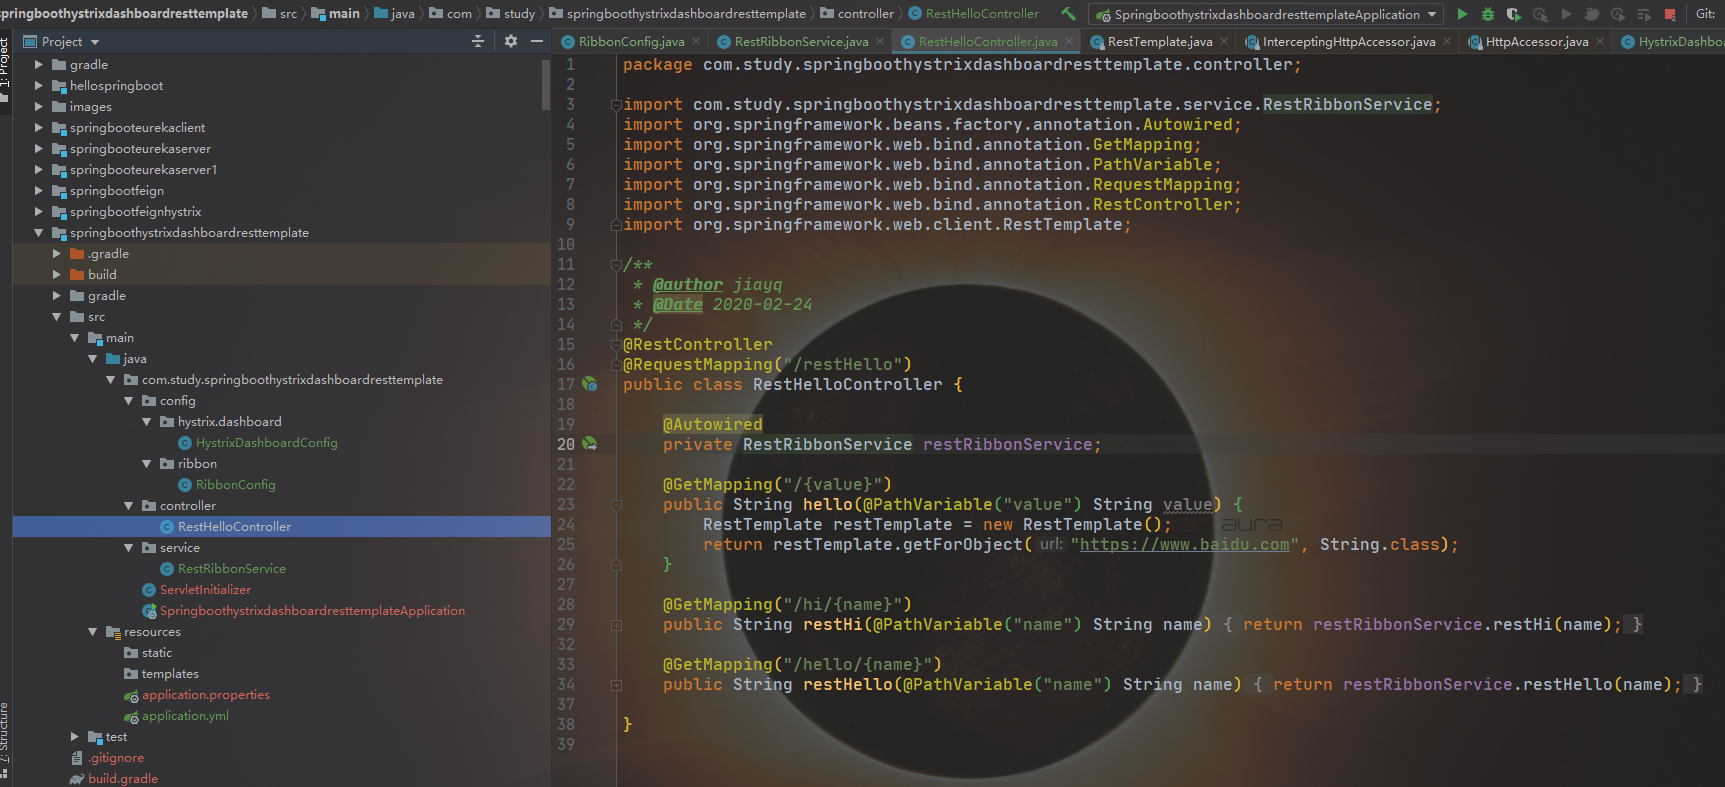The image size is (1725, 787).
Task: Expand the springbooteurekaclient module
Action: pos(39,128)
